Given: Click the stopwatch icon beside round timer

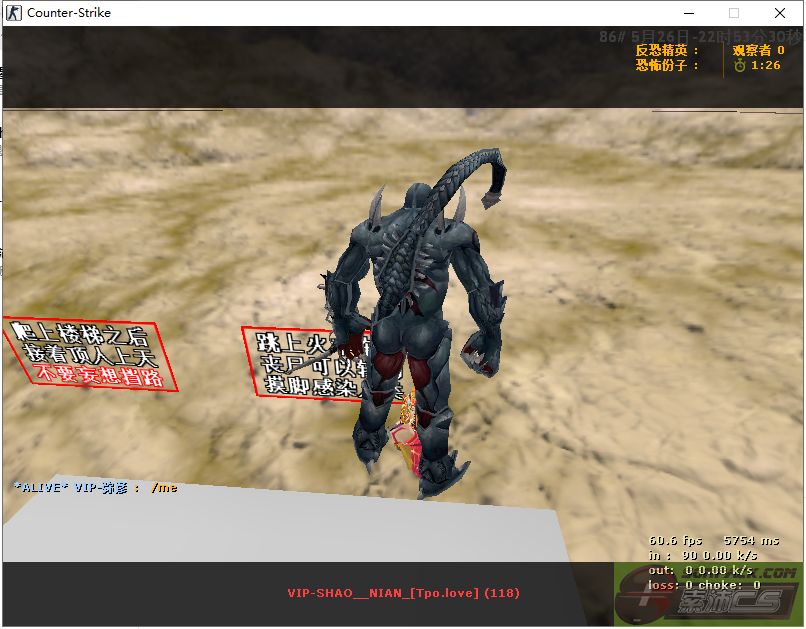Looking at the screenshot, I should [740, 65].
